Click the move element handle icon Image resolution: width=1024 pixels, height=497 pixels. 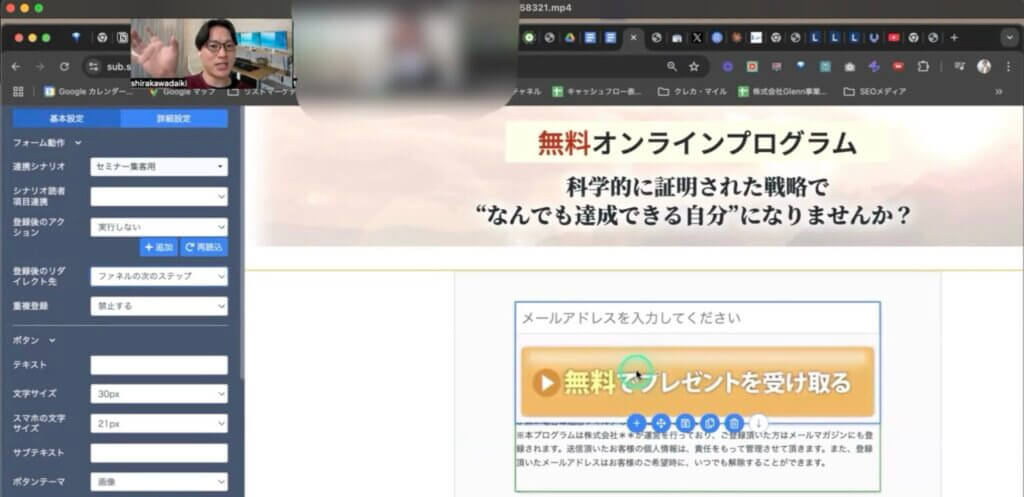click(x=661, y=423)
